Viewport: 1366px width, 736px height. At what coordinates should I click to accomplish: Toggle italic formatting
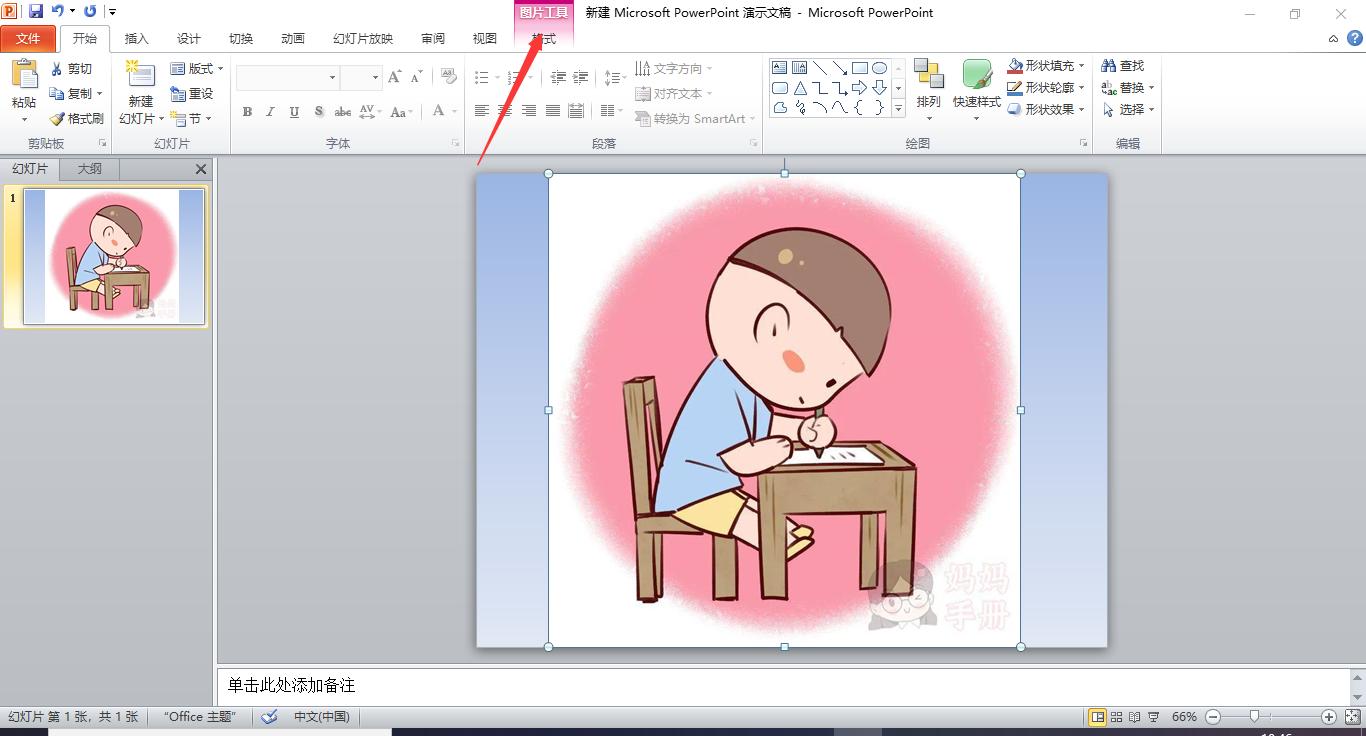[270, 112]
